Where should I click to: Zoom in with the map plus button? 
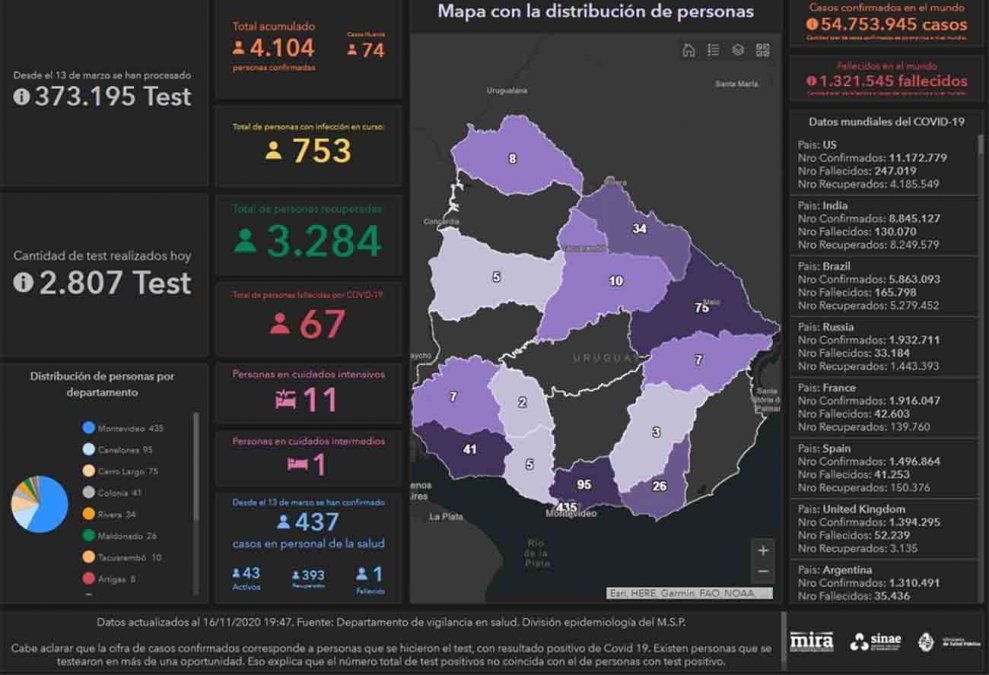click(763, 550)
